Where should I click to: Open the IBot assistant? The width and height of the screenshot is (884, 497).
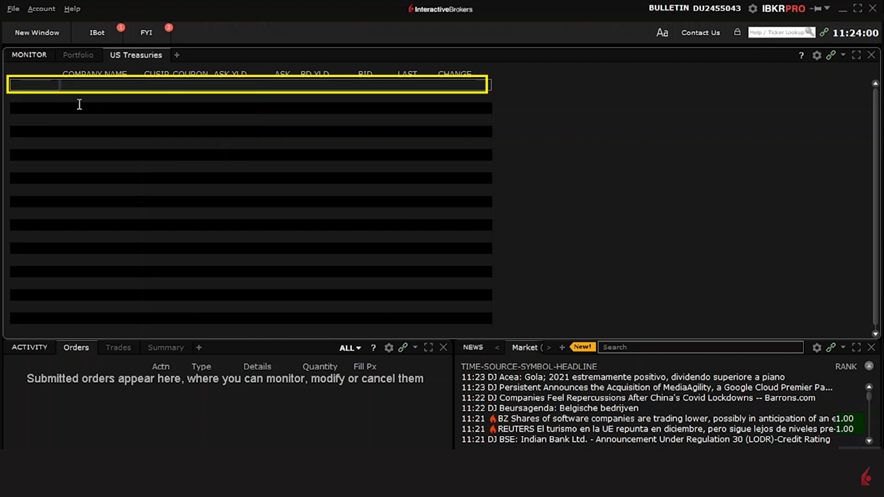97,33
